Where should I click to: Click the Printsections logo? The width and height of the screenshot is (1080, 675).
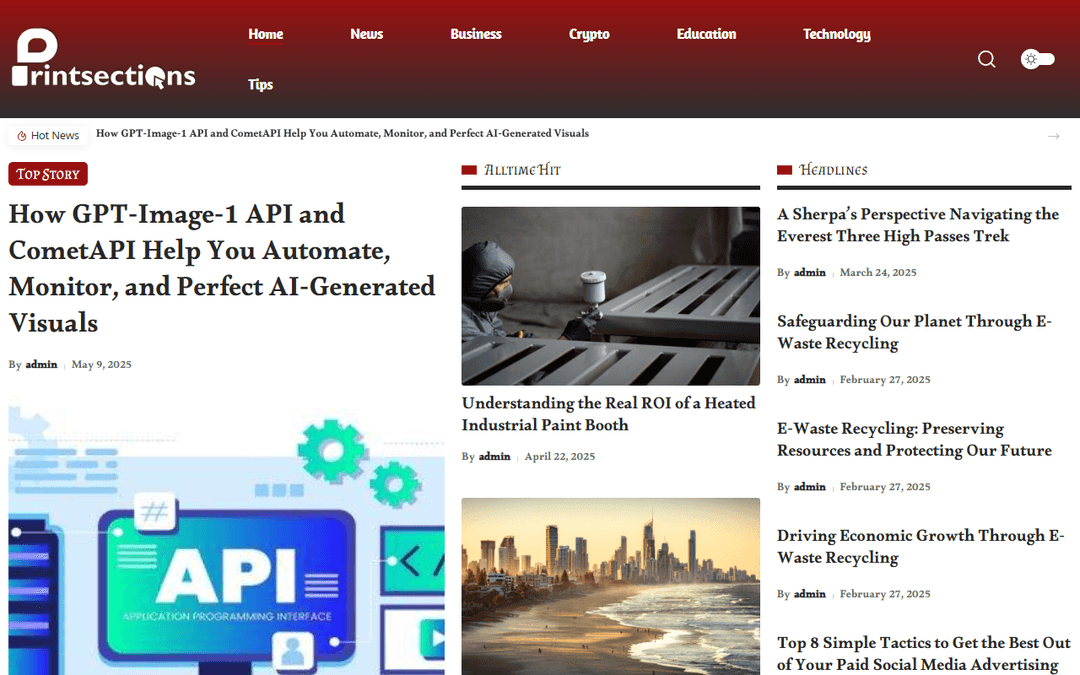click(103, 59)
